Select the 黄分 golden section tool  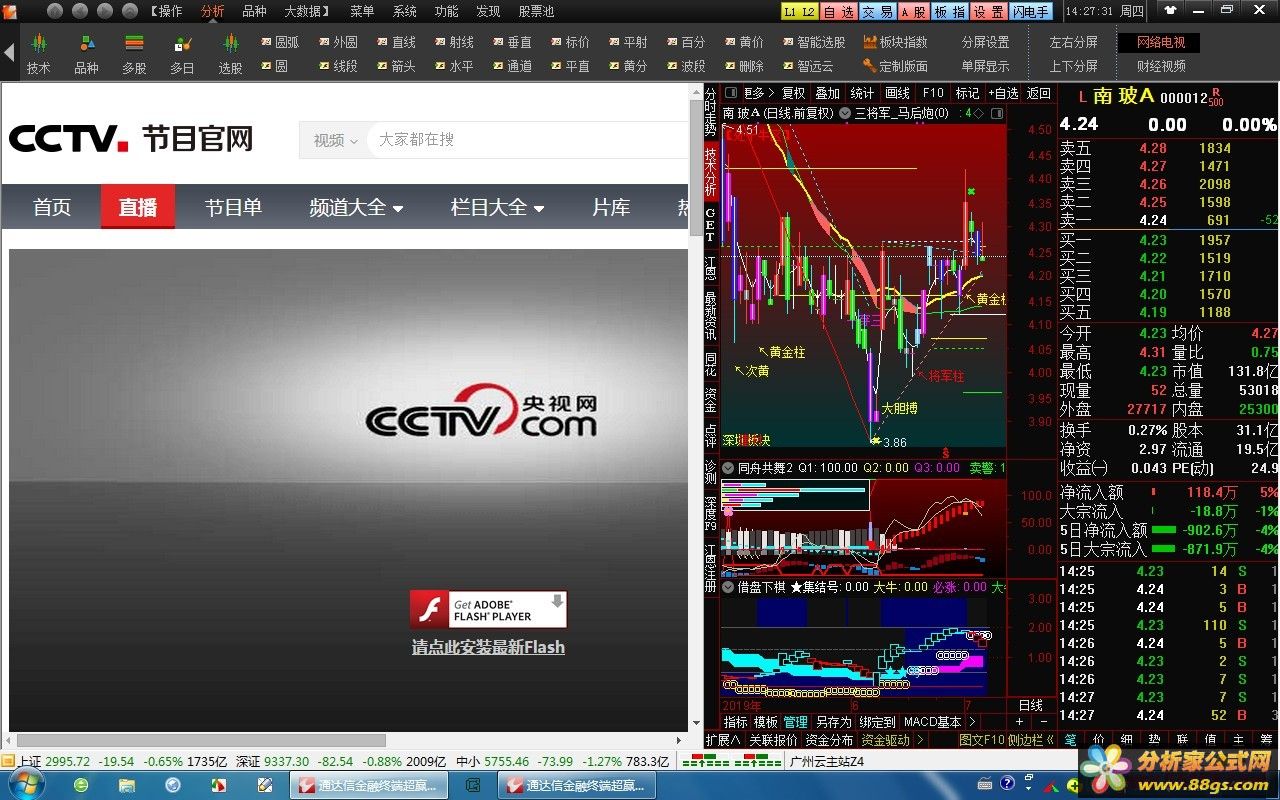coord(628,66)
